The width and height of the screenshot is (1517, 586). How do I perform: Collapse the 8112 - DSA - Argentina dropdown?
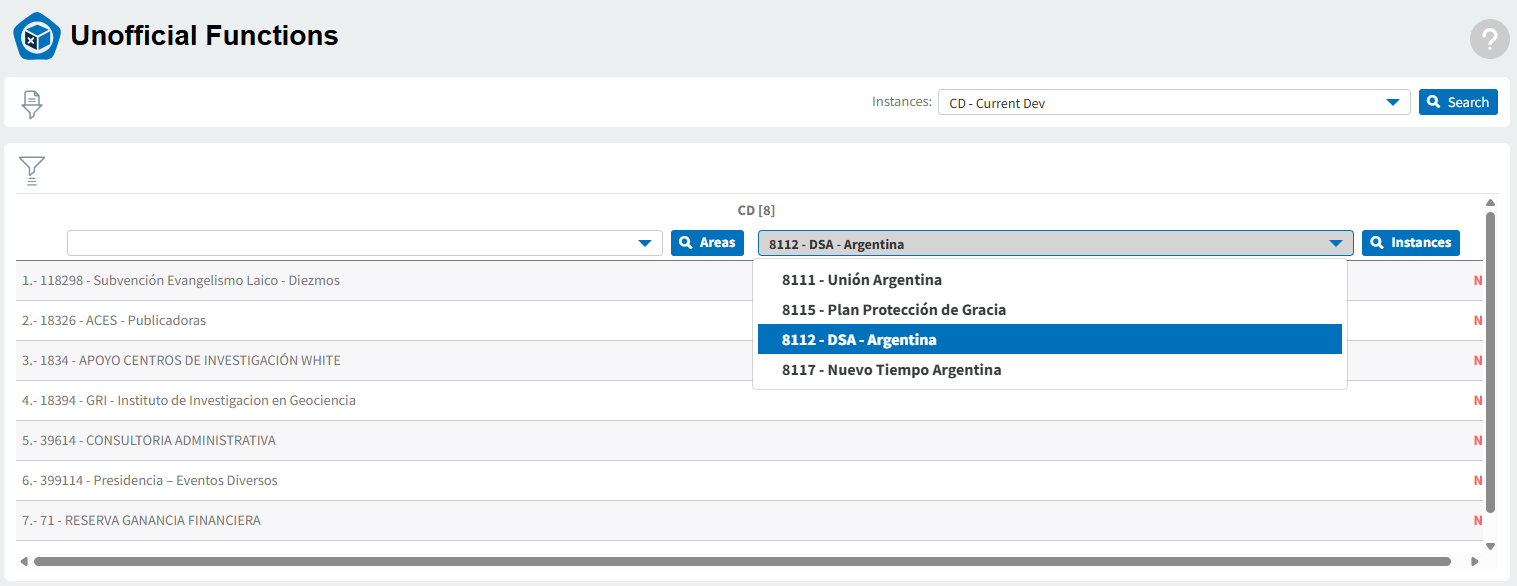coord(1055,243)
